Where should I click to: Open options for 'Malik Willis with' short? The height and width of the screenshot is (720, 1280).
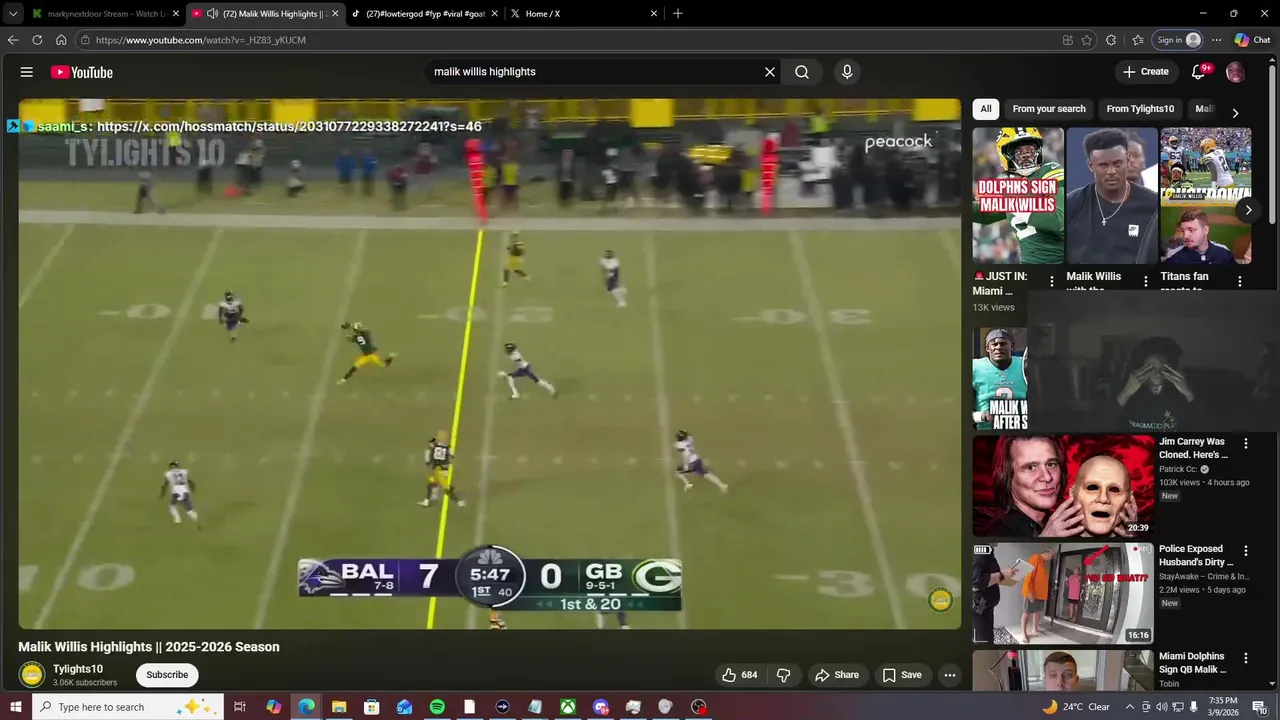(x=1146, y=282)
